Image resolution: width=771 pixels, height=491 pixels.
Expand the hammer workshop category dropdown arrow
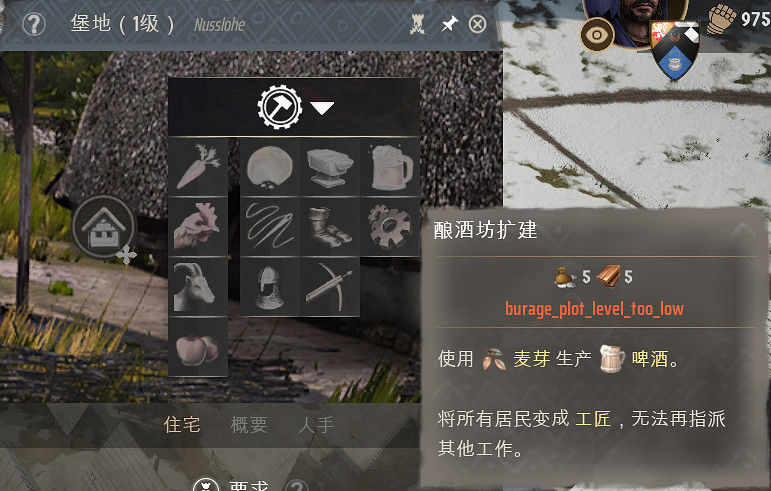[322, 108]
